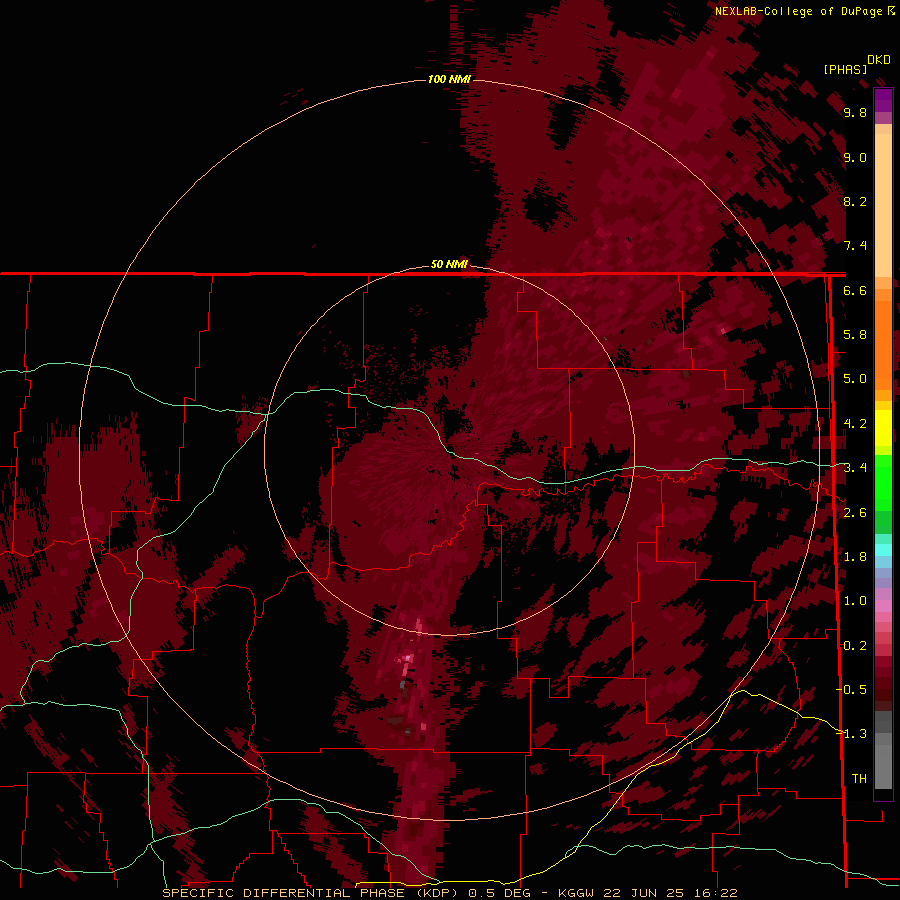Click the 1.0 legend value
This screenshot has height=900, width=900.
855,601
